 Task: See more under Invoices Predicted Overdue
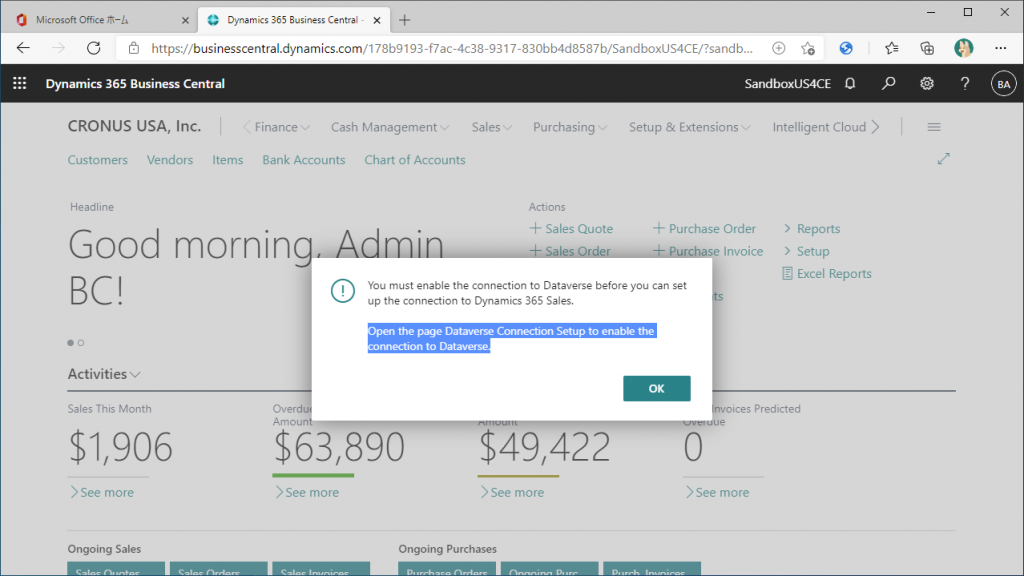716,492
